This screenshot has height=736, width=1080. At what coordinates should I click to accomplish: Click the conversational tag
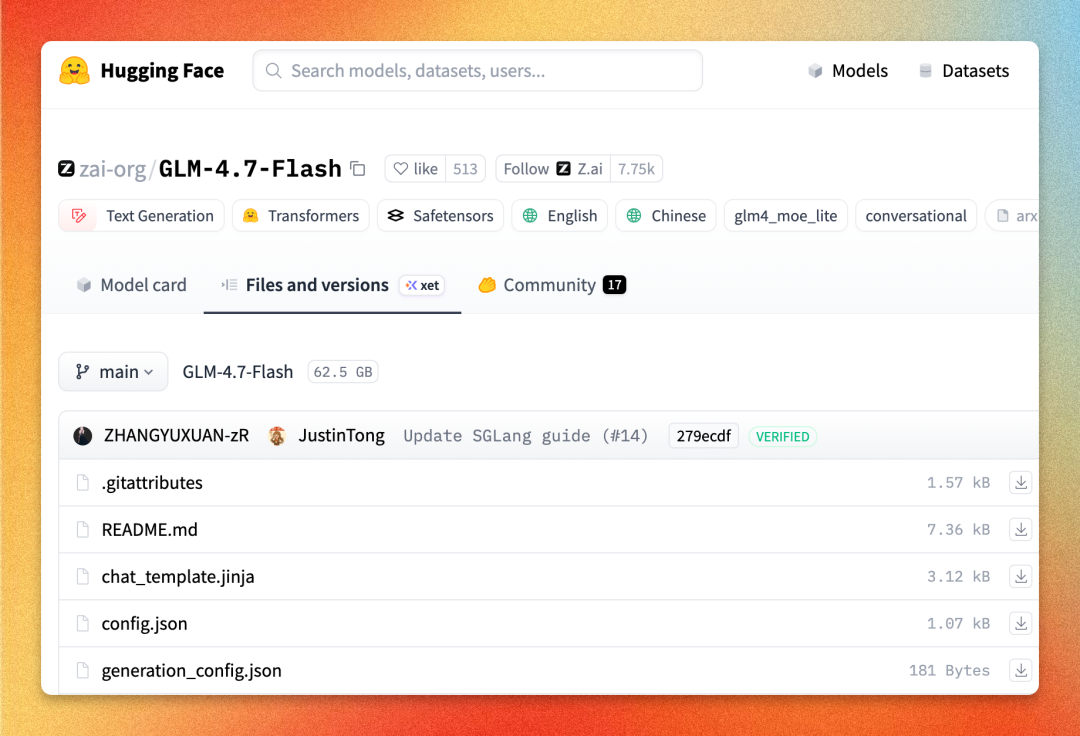point(916,216)
